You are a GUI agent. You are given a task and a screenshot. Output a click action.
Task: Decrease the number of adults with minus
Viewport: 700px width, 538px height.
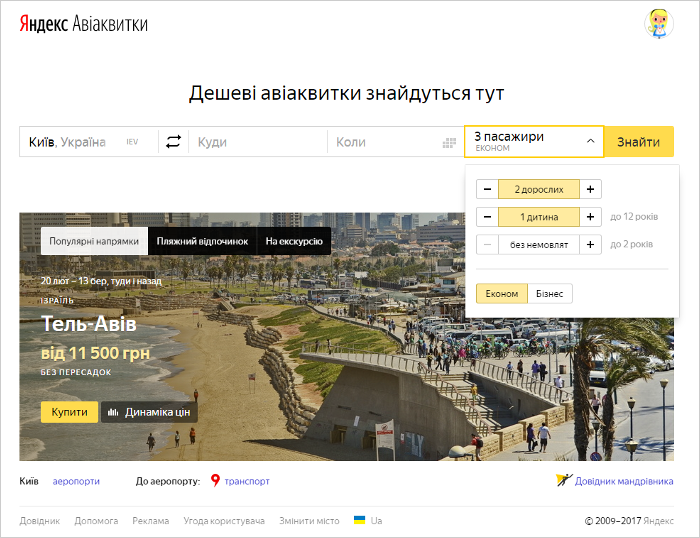click(x=488, y=189)
